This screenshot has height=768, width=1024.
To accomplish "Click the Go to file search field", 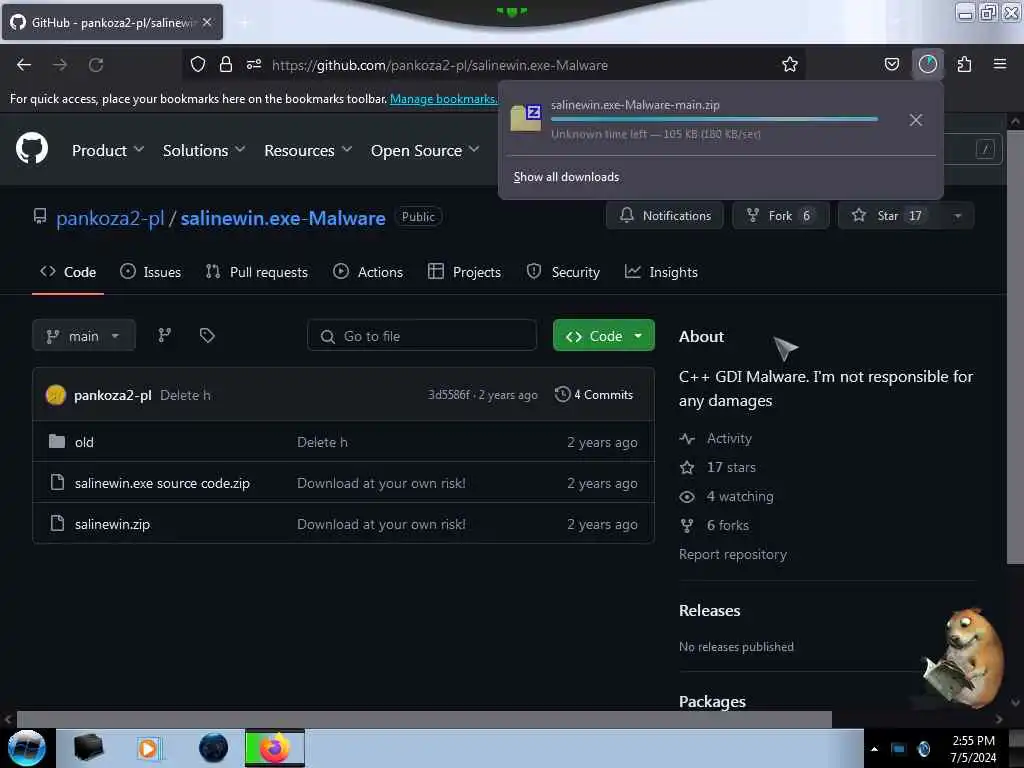I will pos(422,336).
